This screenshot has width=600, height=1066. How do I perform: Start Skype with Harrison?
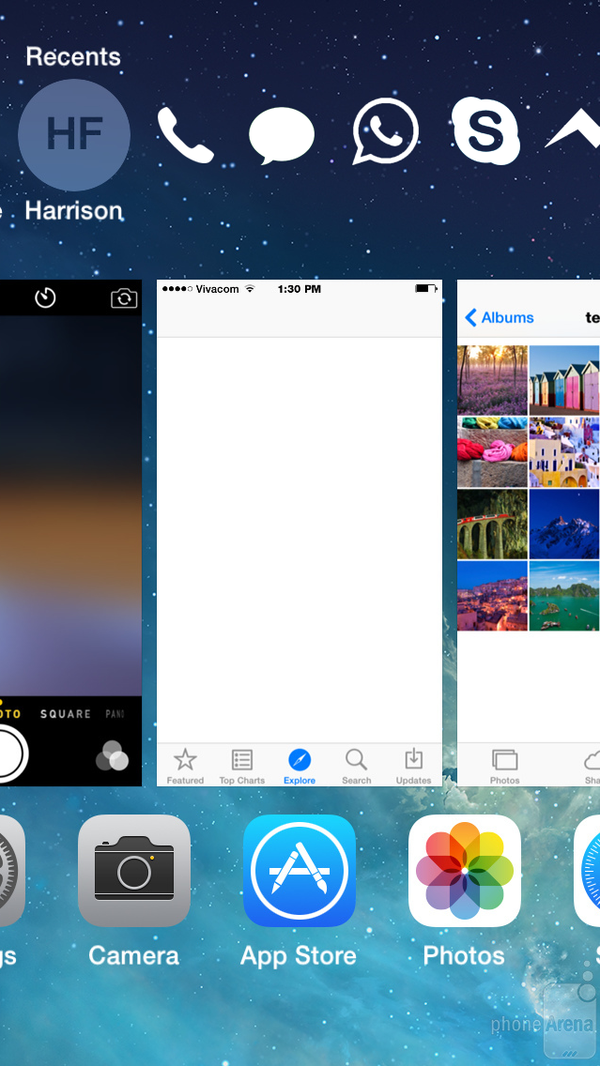[x=486, y=131]
